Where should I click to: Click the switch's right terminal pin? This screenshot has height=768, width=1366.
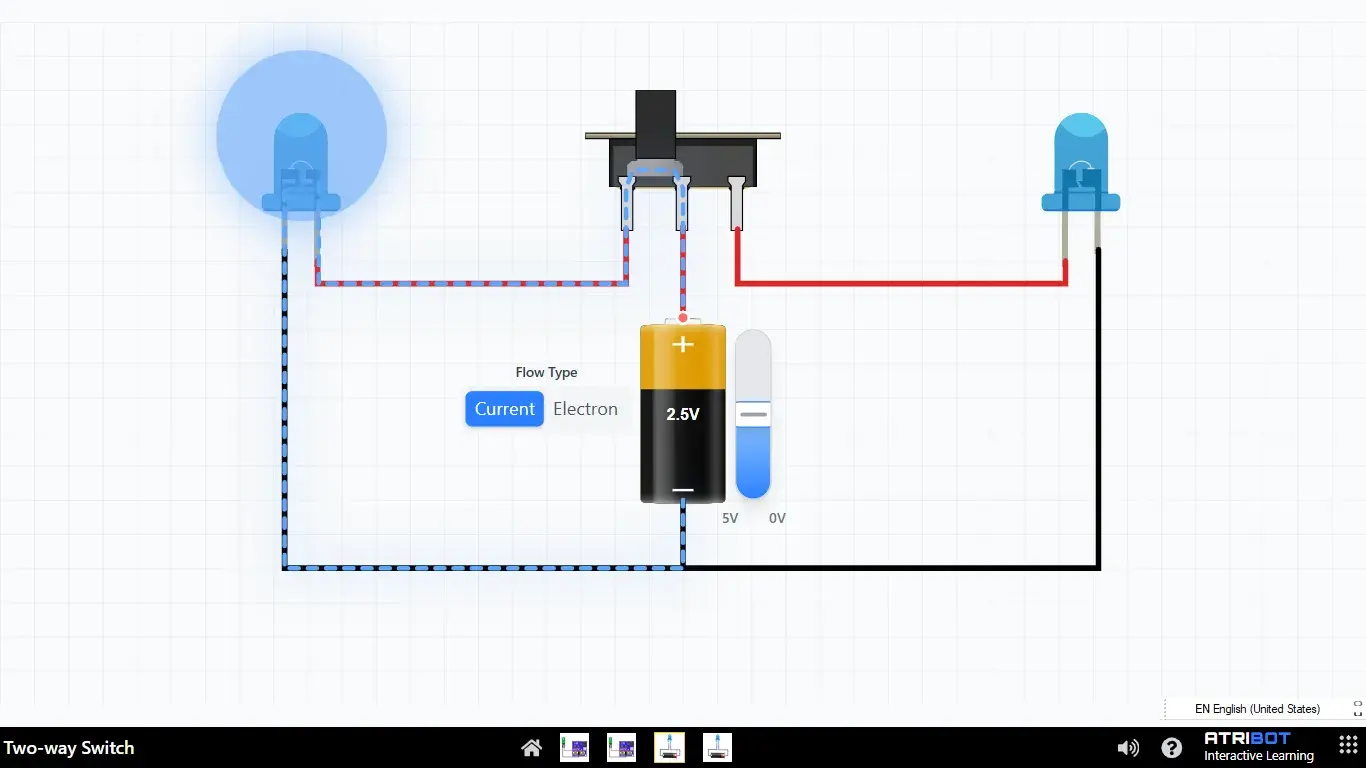(x=738, y=203)
